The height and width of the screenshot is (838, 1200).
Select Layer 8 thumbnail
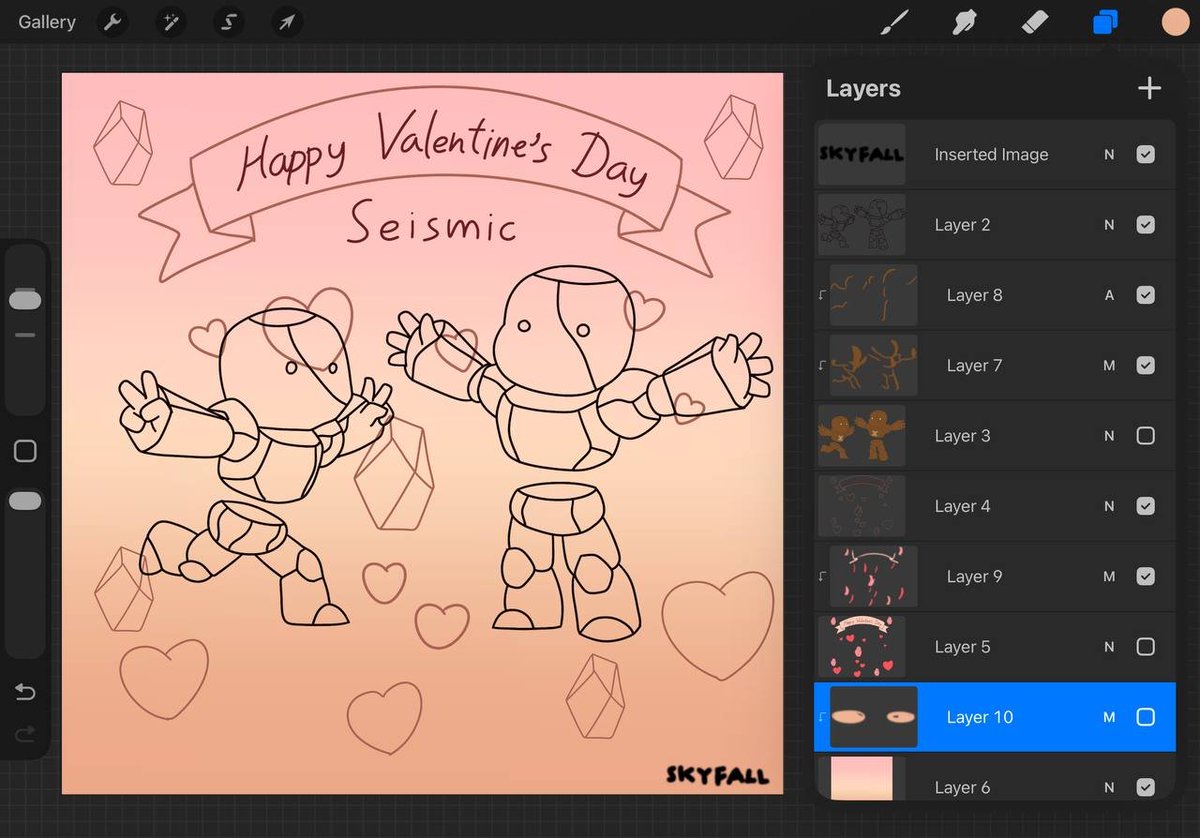[874, 295]
